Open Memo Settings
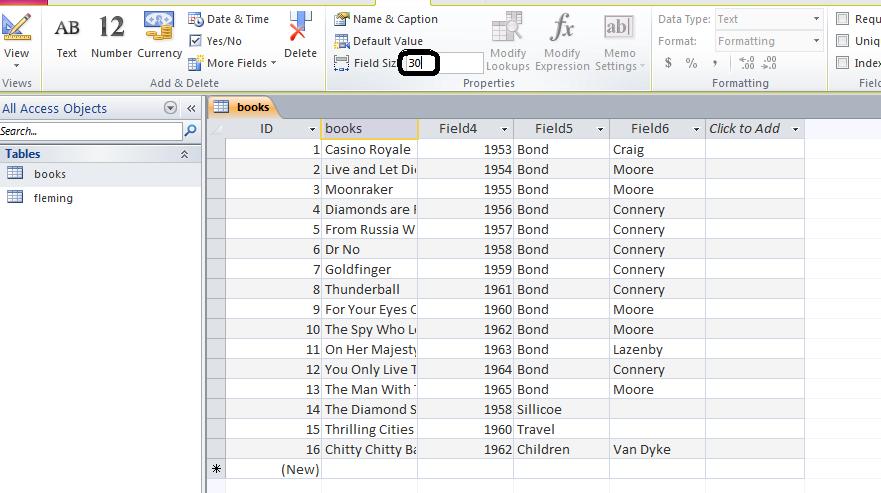 tap(619, 42)
